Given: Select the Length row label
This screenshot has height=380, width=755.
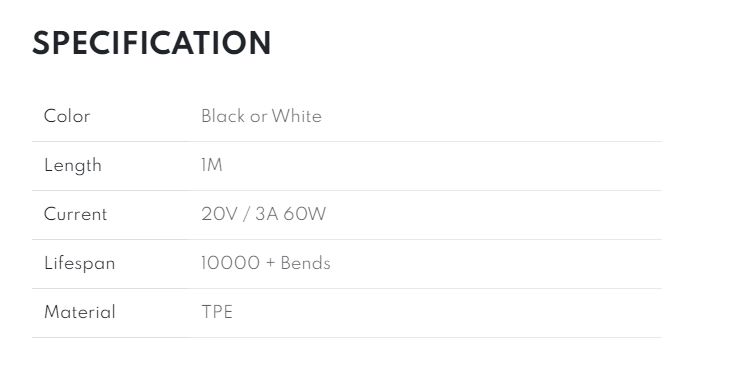Looking at the screenshot, I should tap(73, 166).
